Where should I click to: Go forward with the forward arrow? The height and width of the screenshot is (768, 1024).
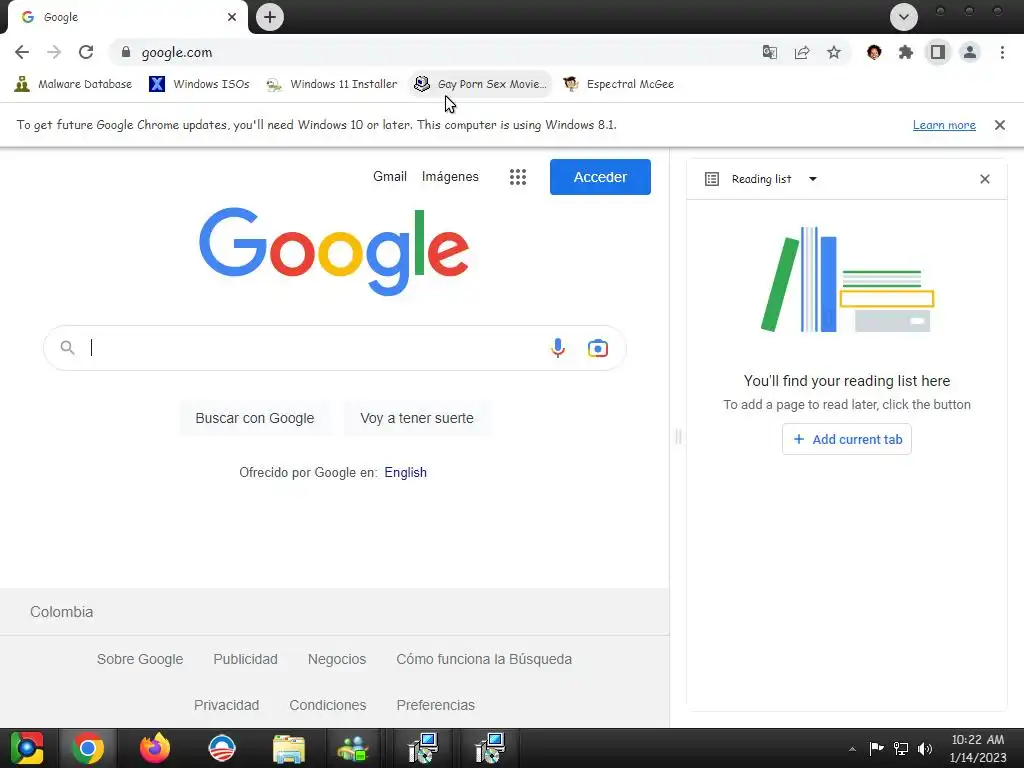point(54,52)
